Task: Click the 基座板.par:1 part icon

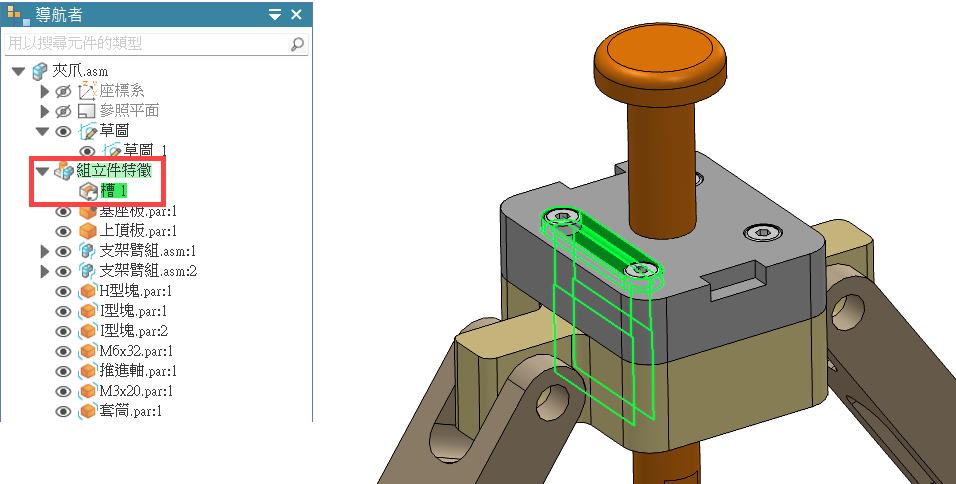Action: click(88, 212)
